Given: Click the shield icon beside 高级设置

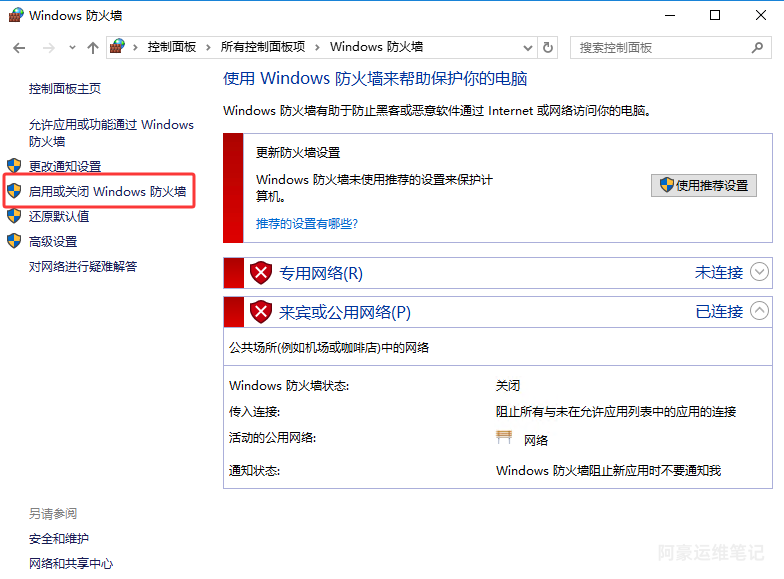Looking at the screenshot, I should coord(14,241).
